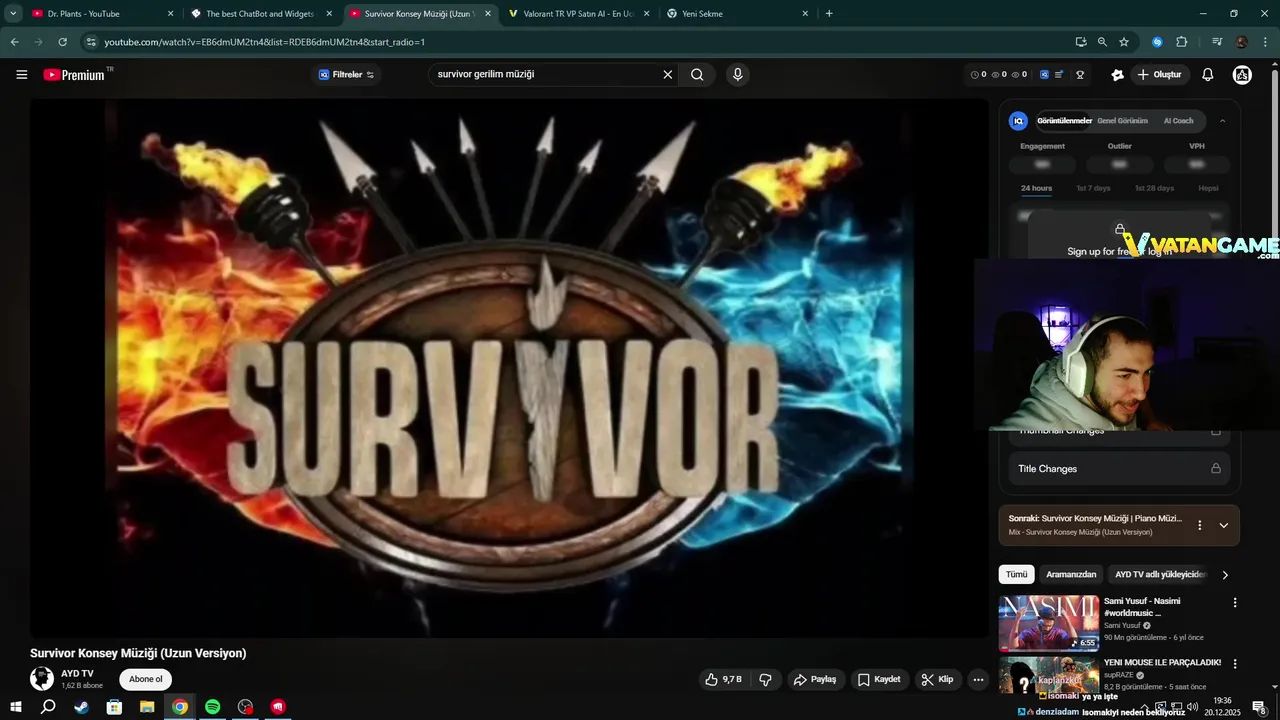Open the Sami Yusuf Nasimi video thumbnail
Viewport: 1280px width, 720px height.
[x=1048, y=623]
